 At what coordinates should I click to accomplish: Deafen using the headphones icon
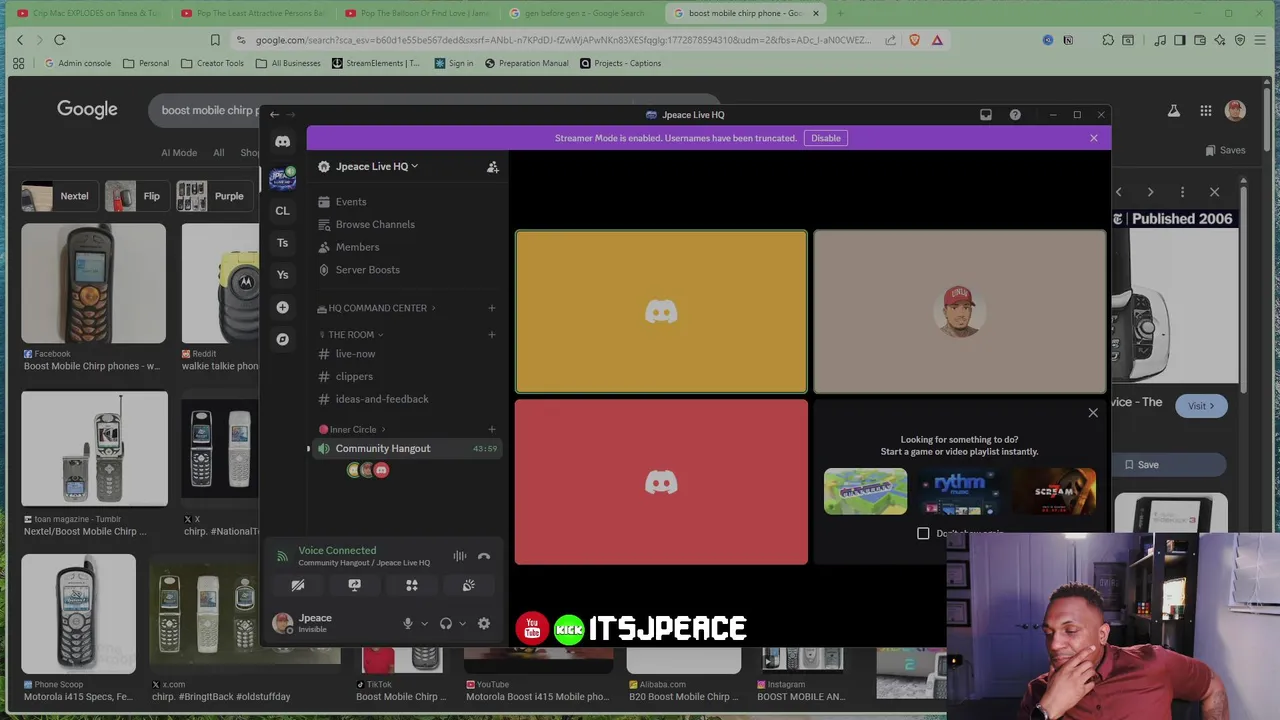[446, 623]
